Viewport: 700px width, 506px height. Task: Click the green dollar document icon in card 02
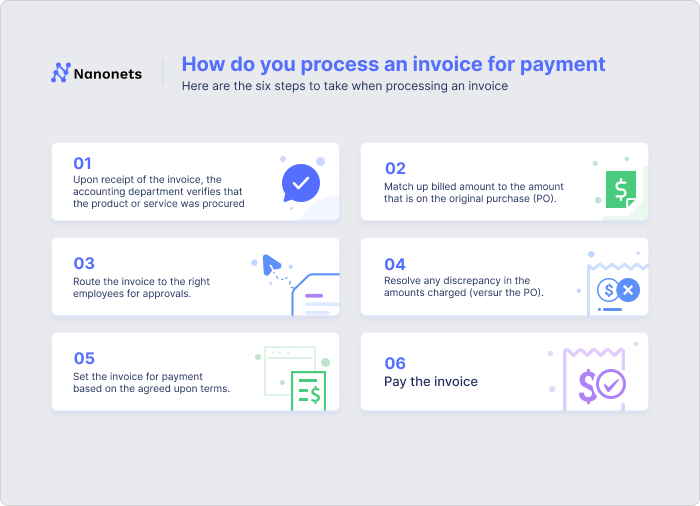[621, 189]
